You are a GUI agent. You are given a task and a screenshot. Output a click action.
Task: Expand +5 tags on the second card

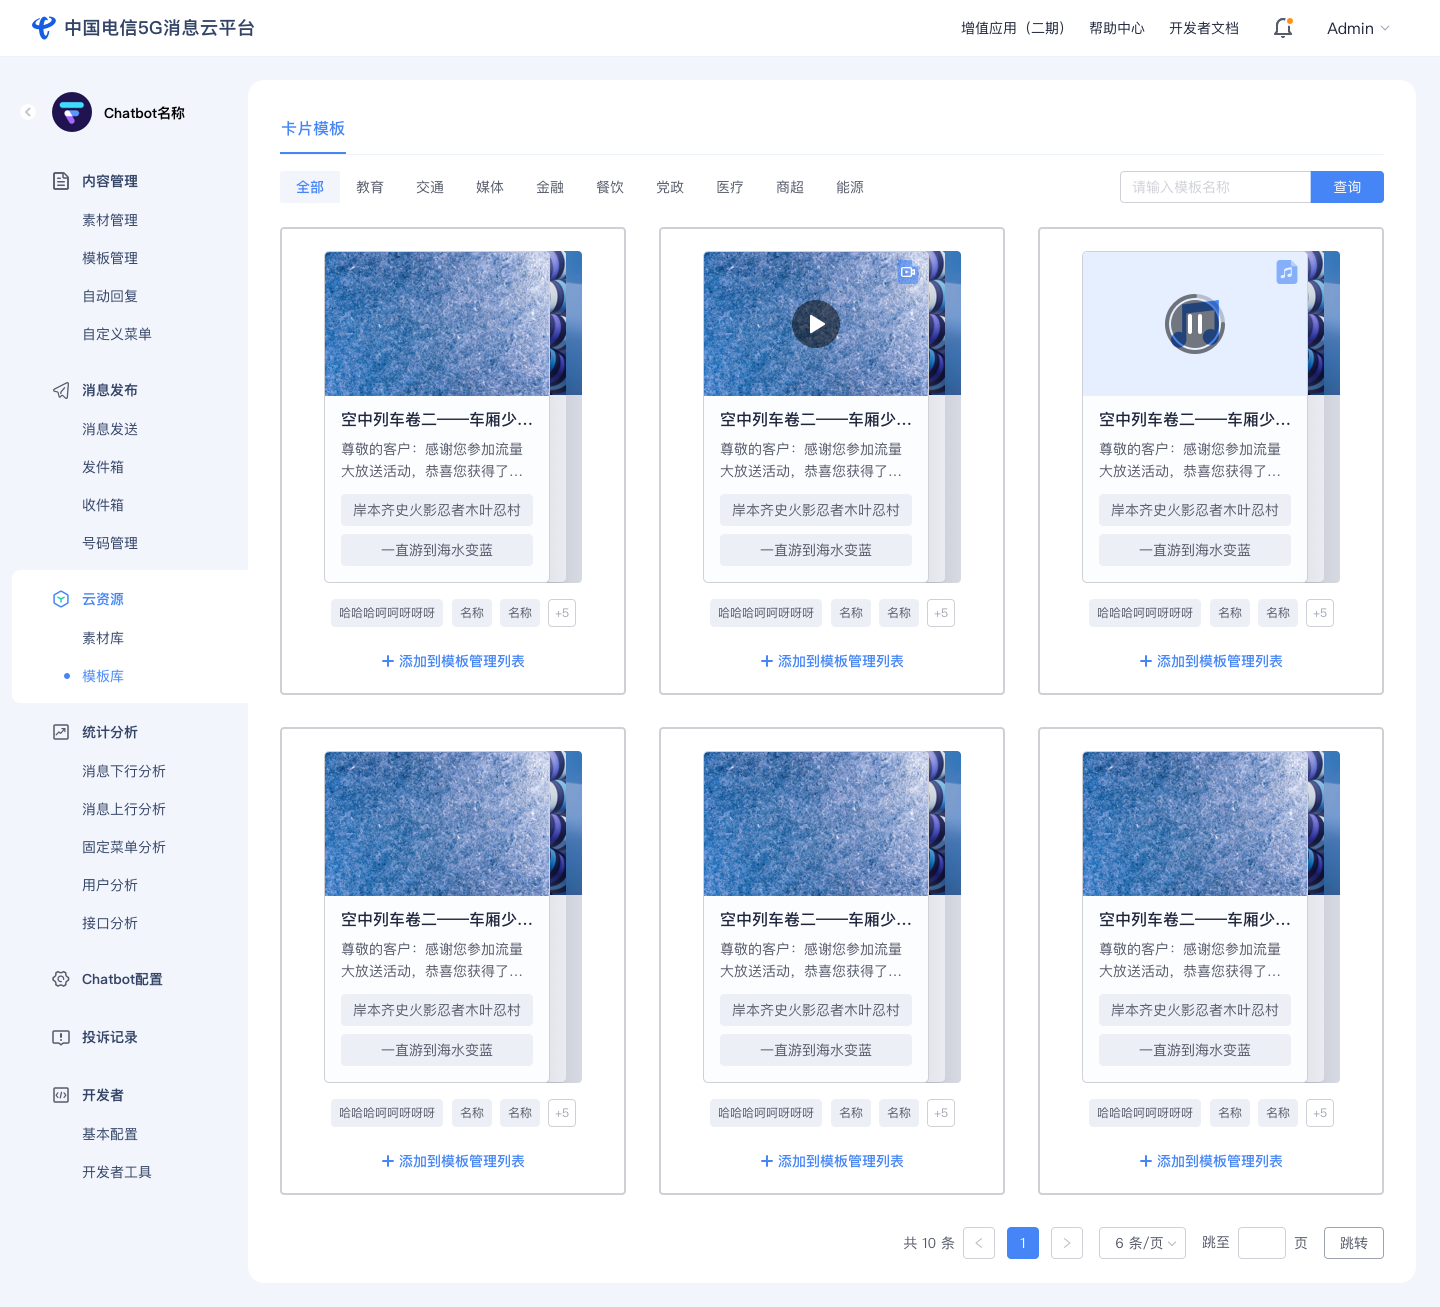click(x=941, y=613)
